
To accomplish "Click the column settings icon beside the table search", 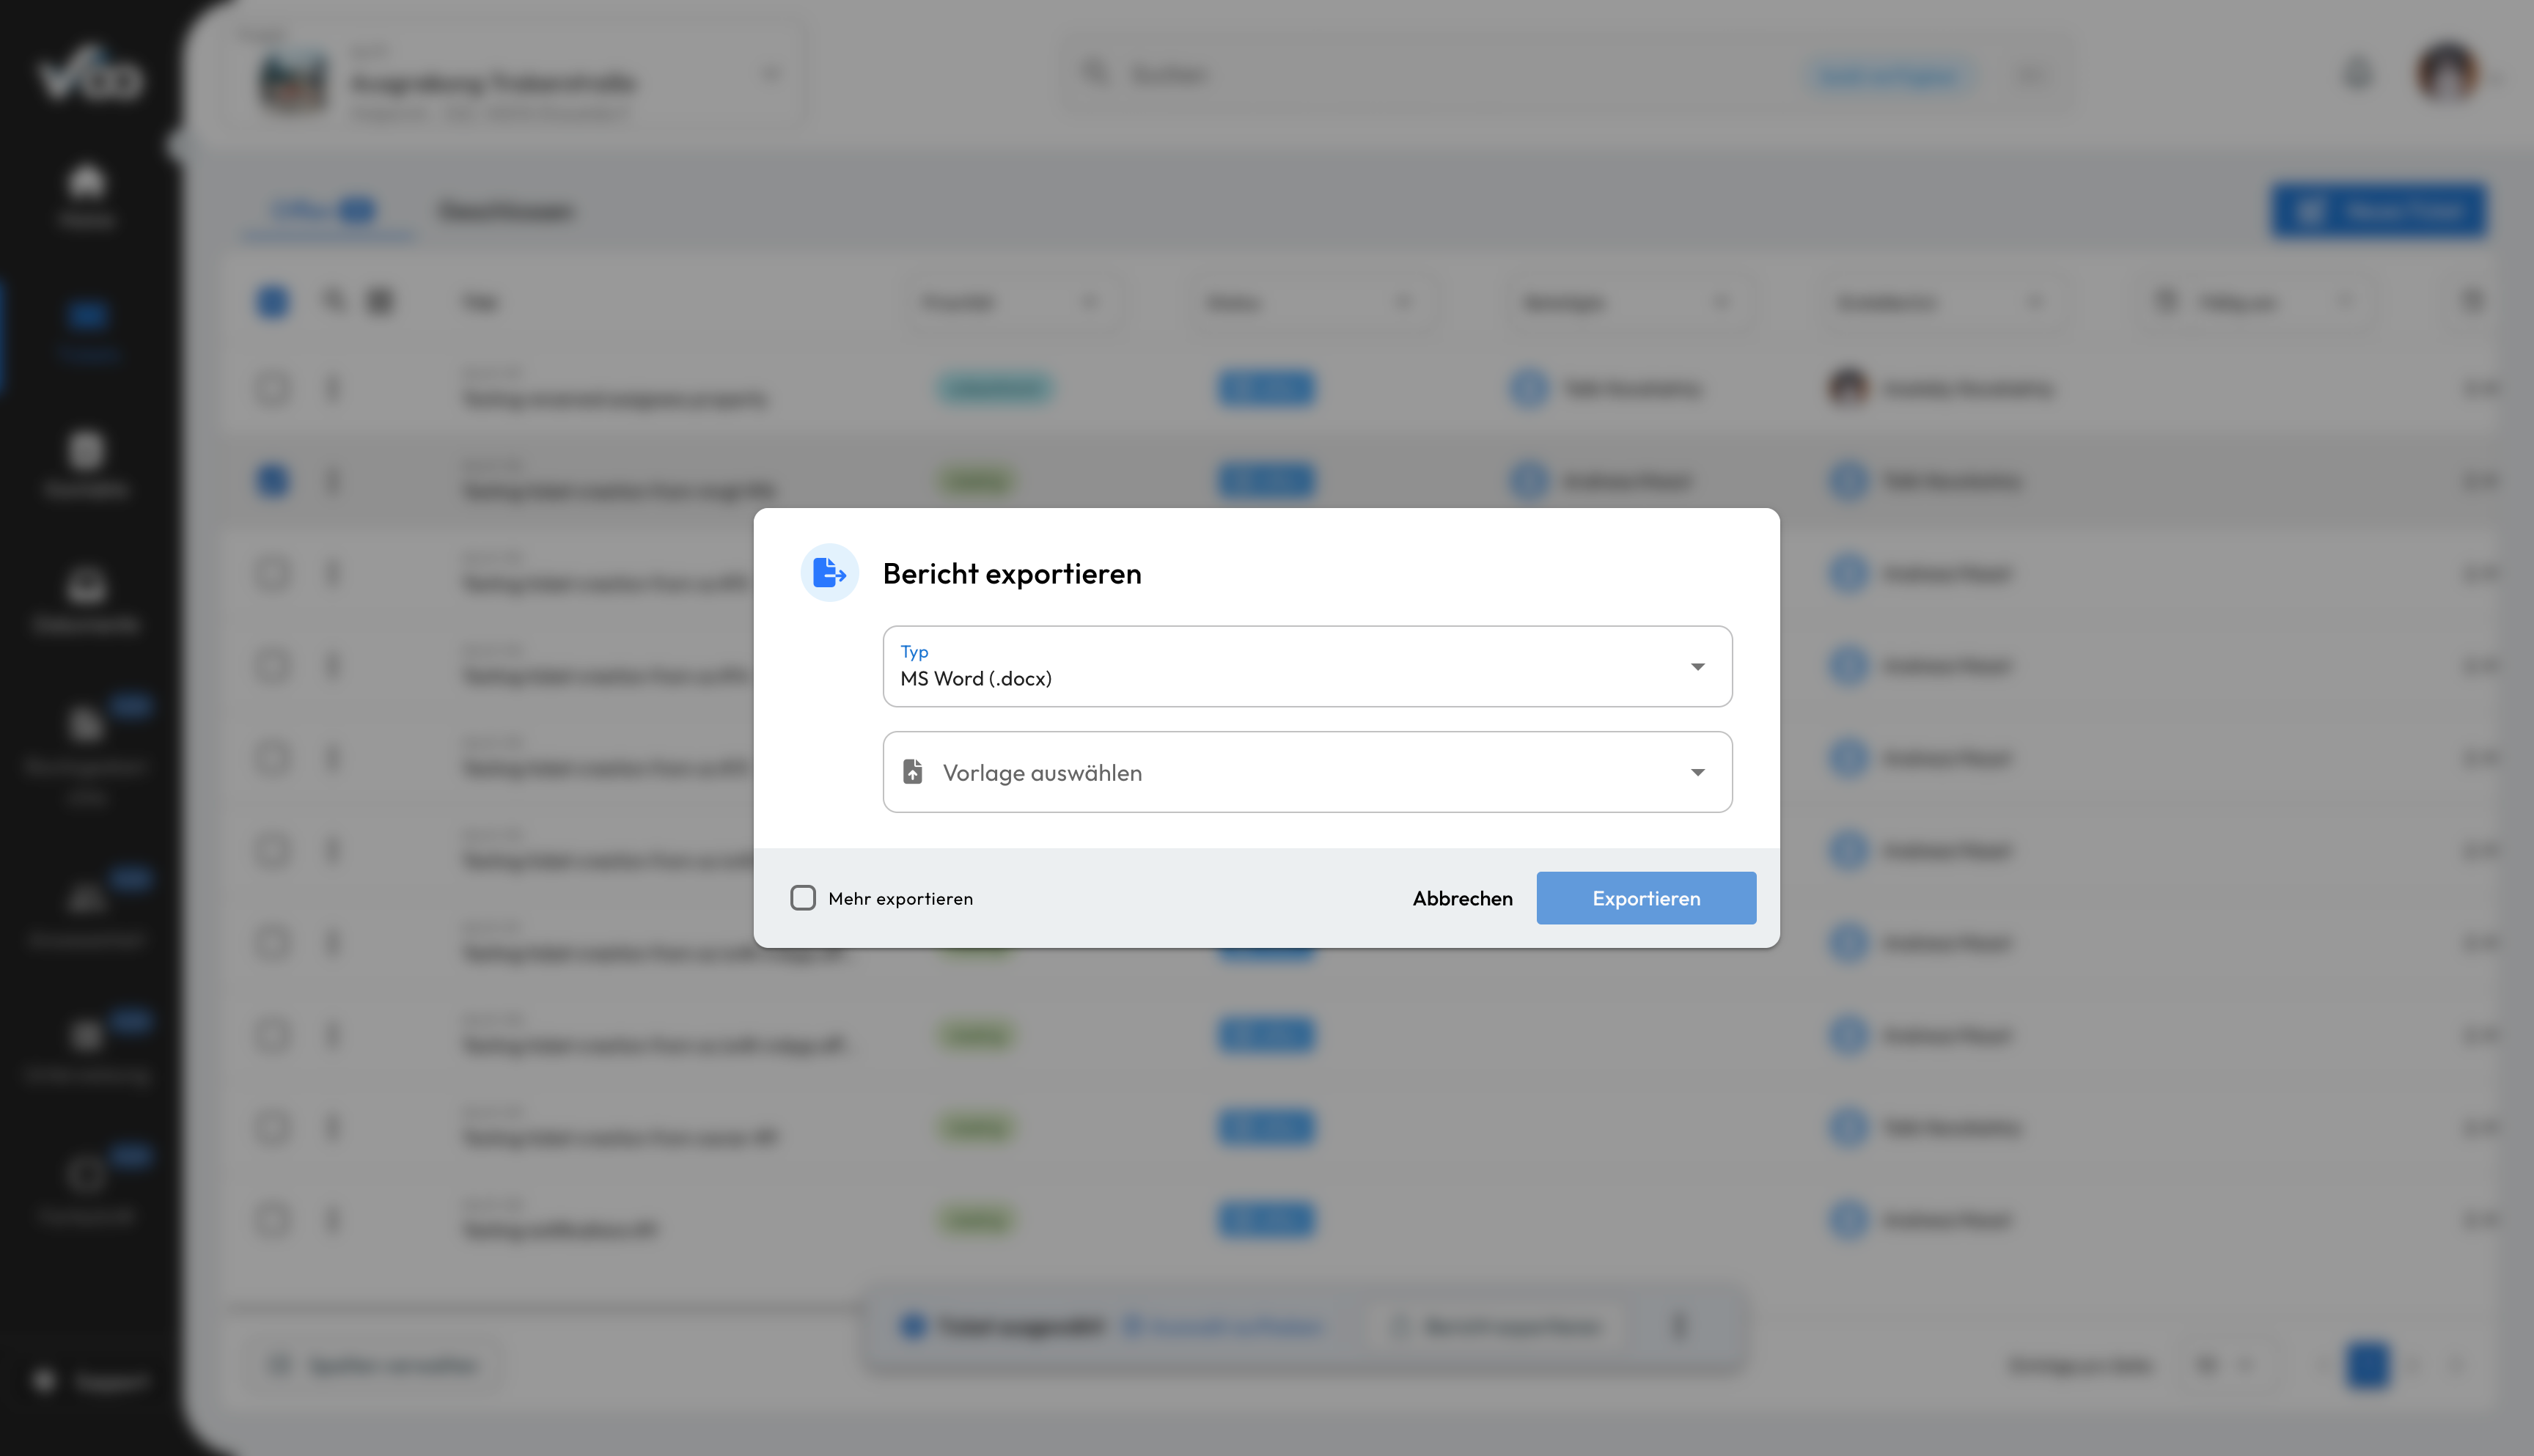I will point(381,301).
